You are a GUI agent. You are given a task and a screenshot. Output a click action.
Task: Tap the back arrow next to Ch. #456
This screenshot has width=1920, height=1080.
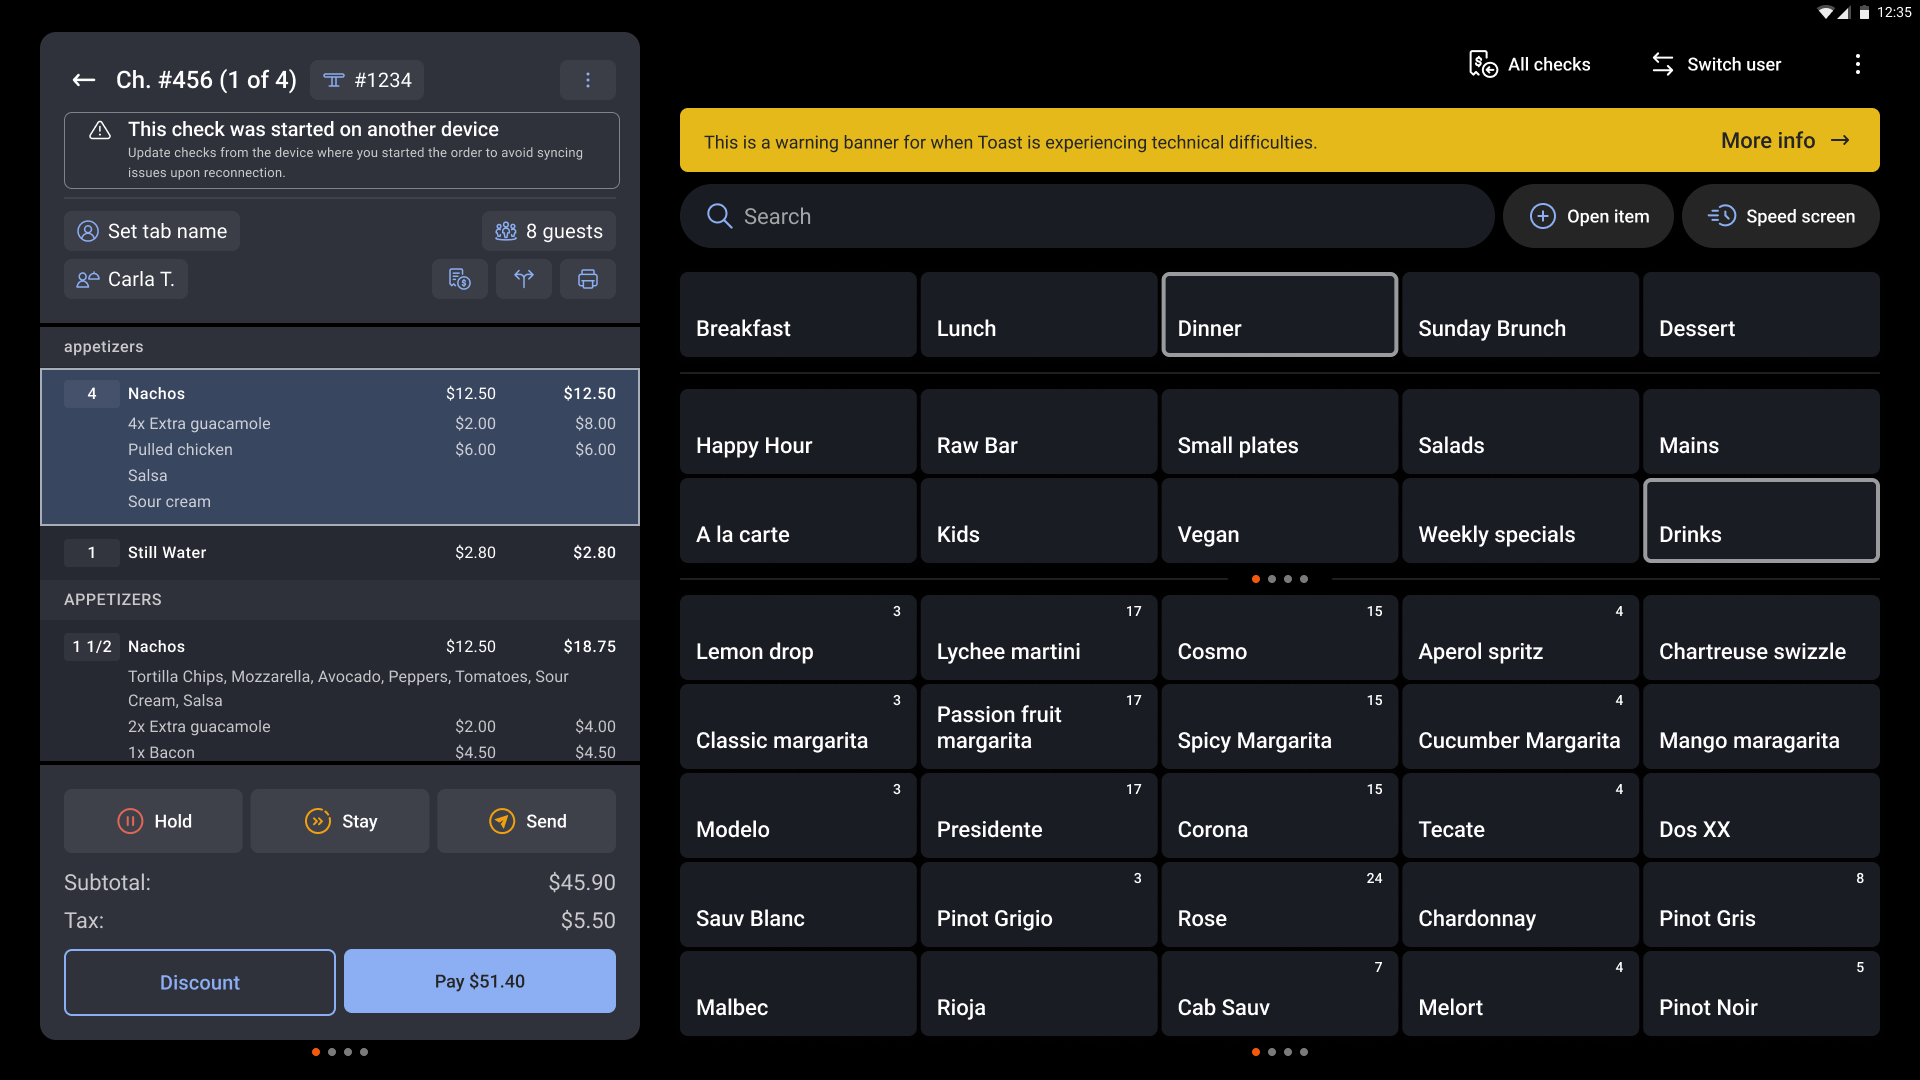point(84,80)
